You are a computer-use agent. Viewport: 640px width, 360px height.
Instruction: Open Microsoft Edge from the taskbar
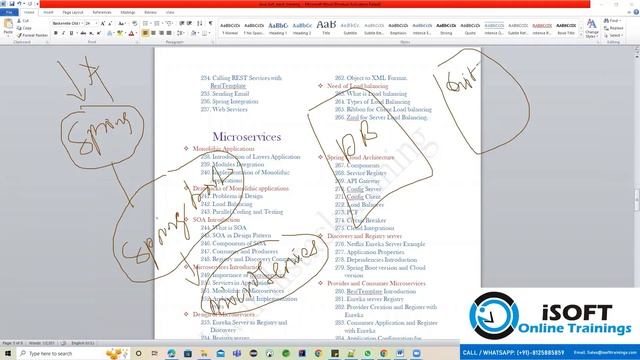pyautogui.click(x=171, y=353)
